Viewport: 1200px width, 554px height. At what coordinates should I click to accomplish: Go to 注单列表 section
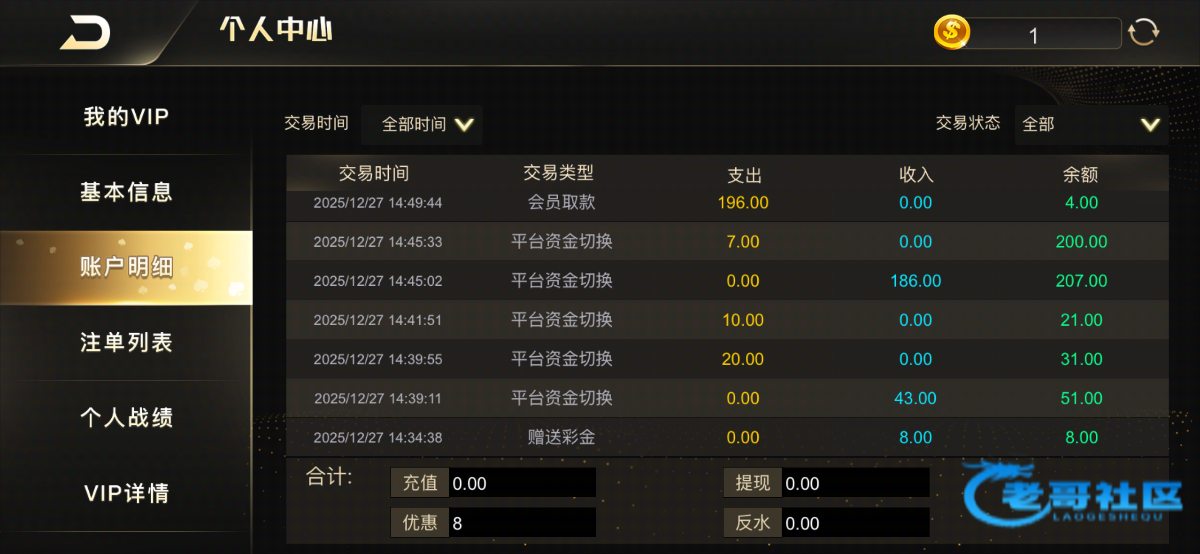tap(126, 342)
